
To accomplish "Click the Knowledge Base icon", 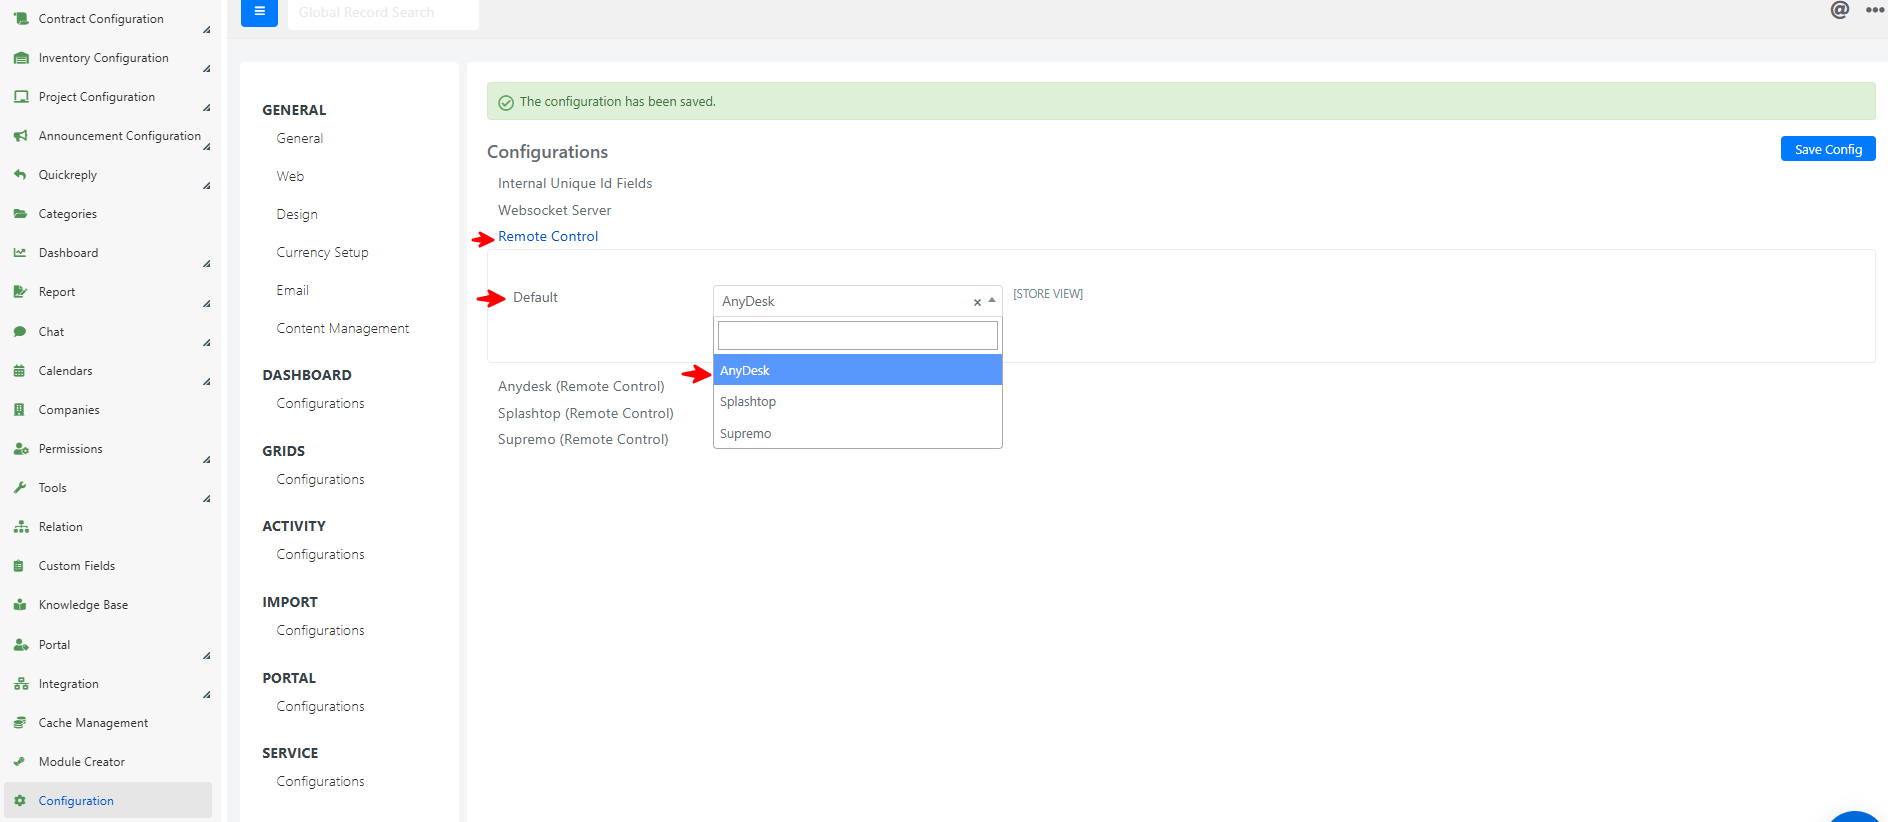I will (20, 605).
